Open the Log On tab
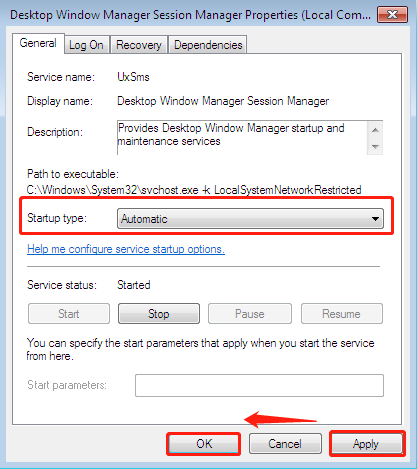Viewport: 417px width, 469px height. (x=86, y=45)
